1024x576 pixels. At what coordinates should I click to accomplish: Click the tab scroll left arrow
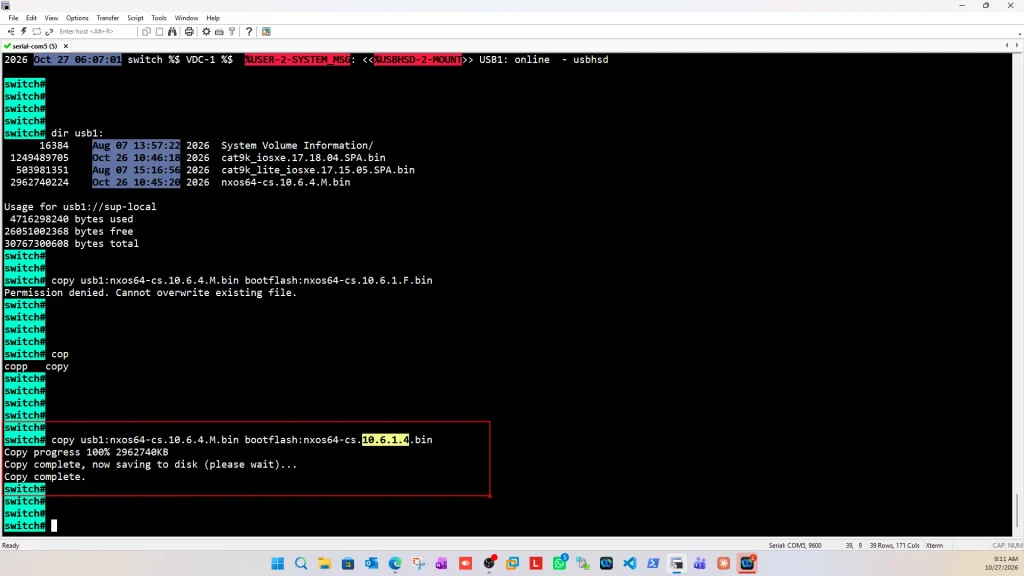(1007, 46)
